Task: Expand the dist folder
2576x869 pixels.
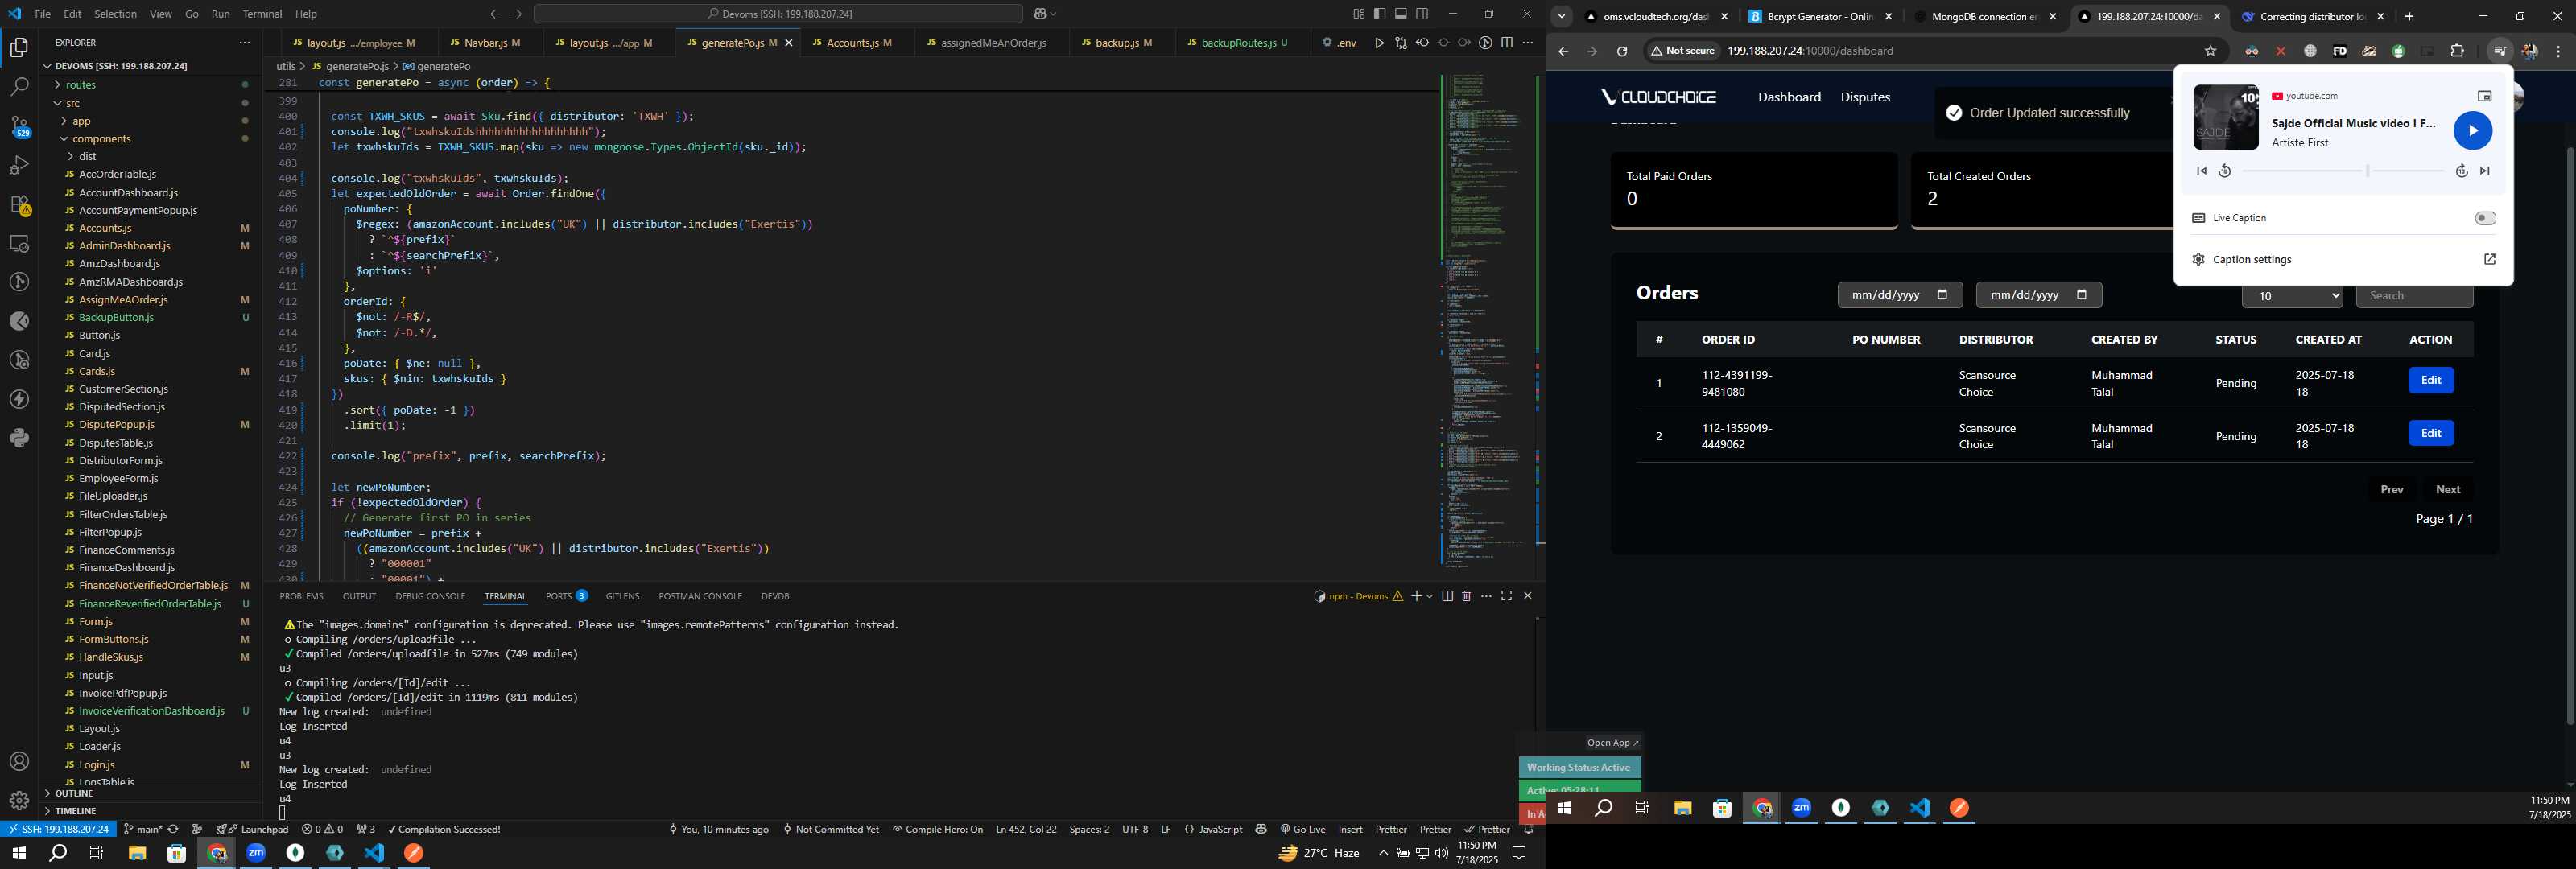Action: coord(87,157)
